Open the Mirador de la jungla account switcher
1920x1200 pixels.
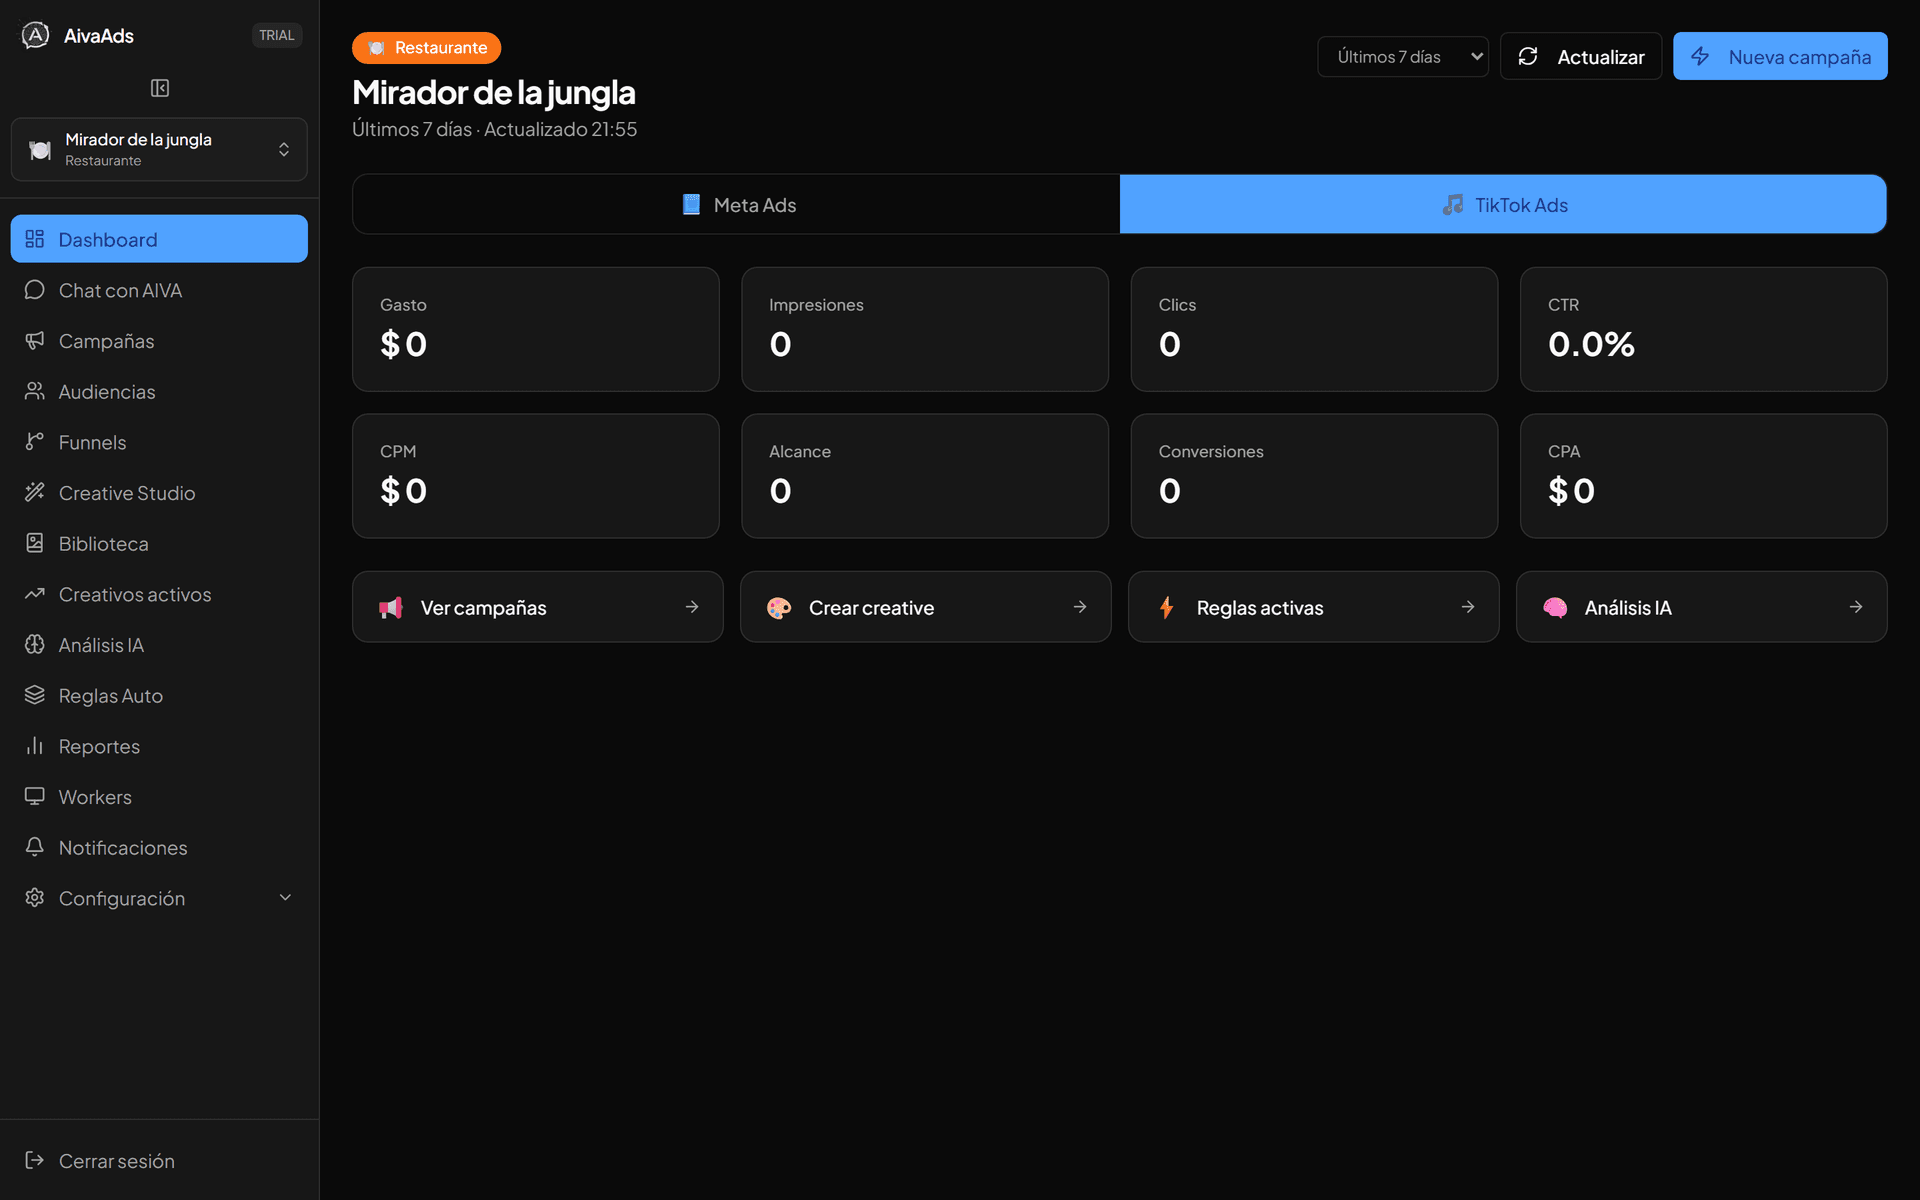point(159,150)
